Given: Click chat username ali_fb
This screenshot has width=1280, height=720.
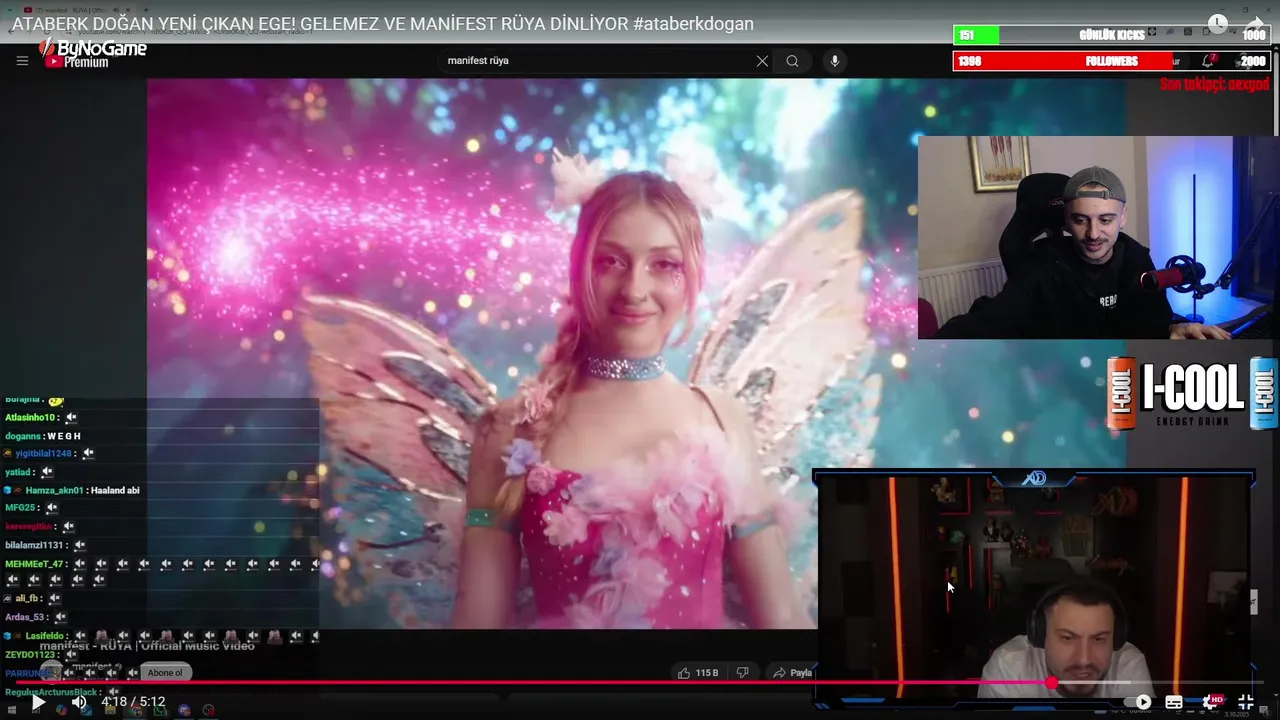Looking at the screenshot, I should tap(27, 598).
